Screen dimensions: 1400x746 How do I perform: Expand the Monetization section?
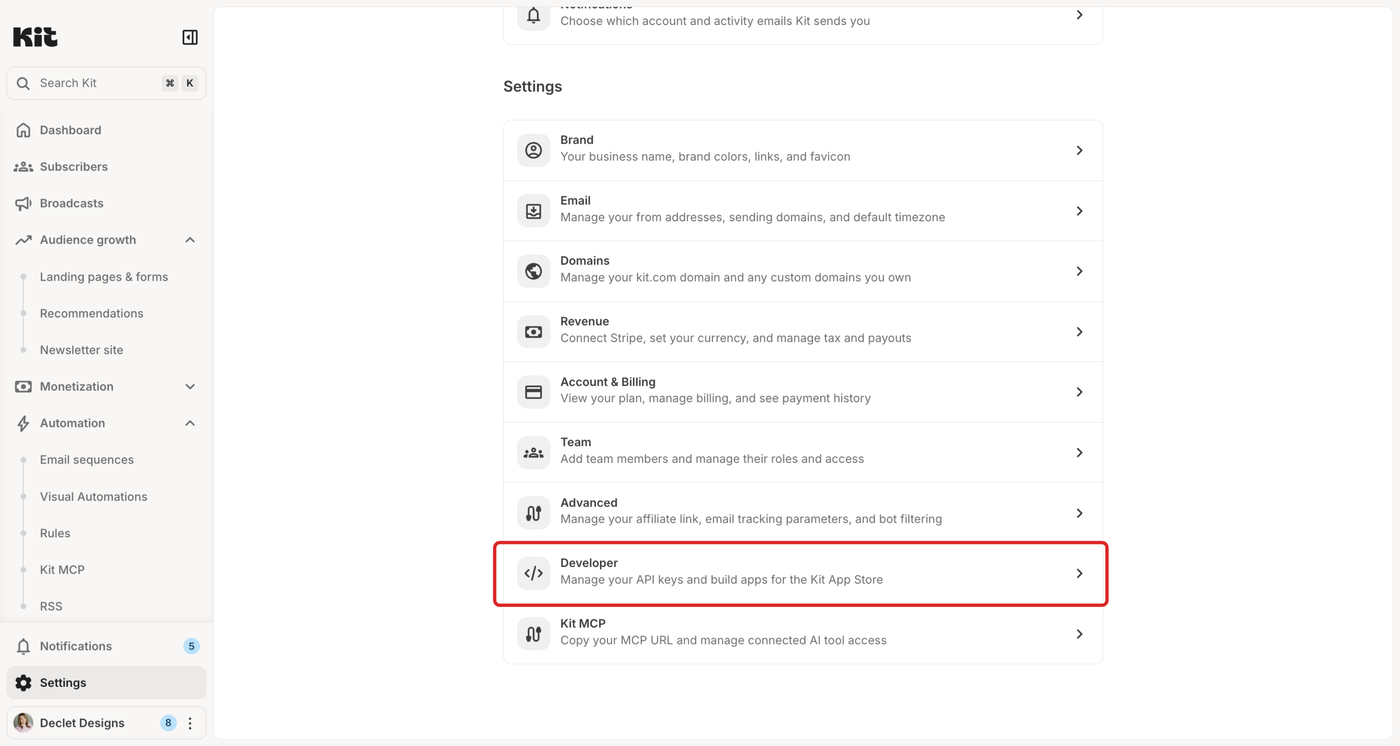point(190,387)
